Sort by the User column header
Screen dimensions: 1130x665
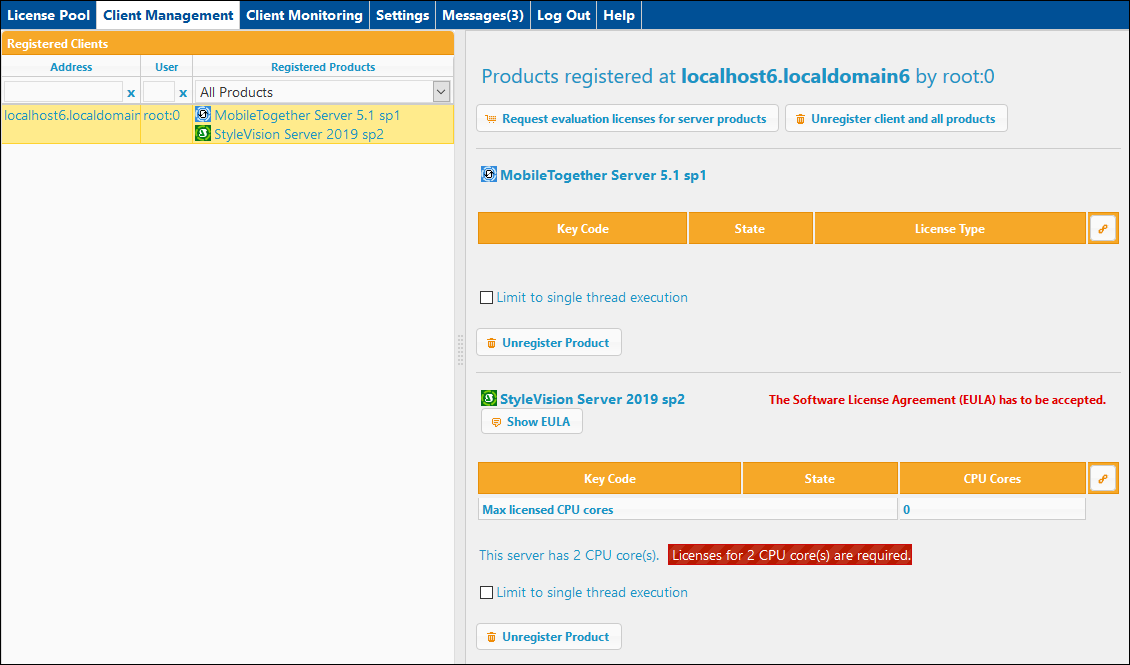point(166,67)
